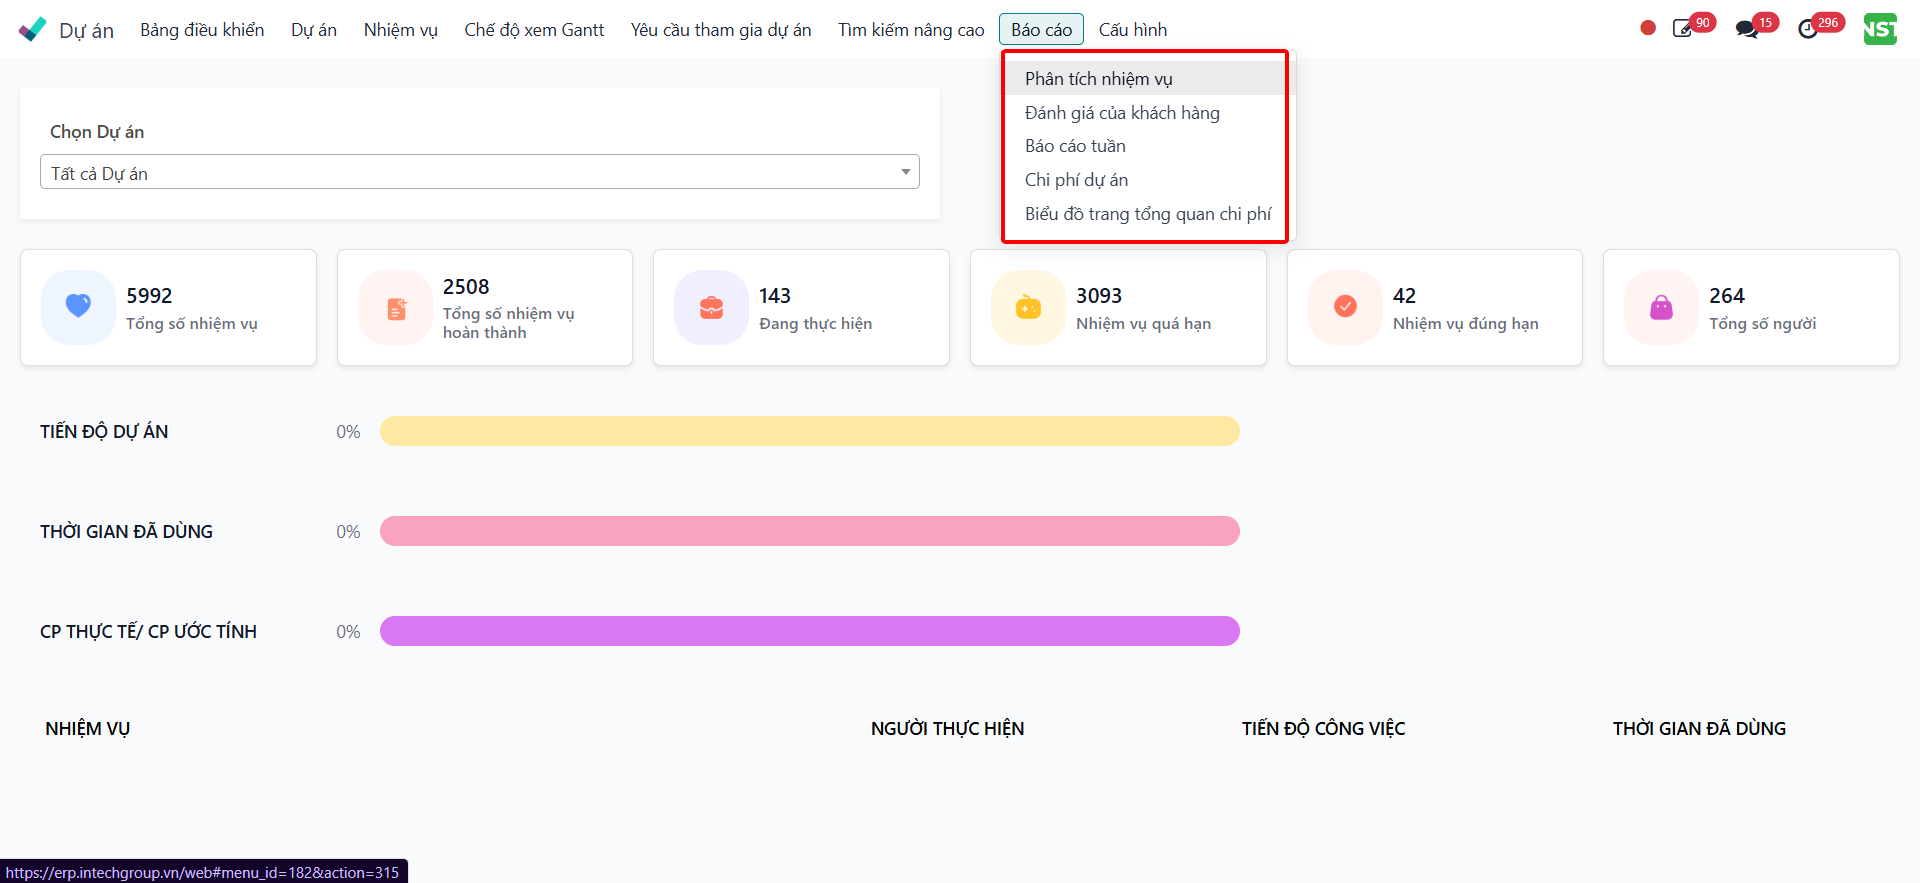Open Yêu cầu tham gia dự án
This screenshot has height=883, width=1920.
(721, 30)
